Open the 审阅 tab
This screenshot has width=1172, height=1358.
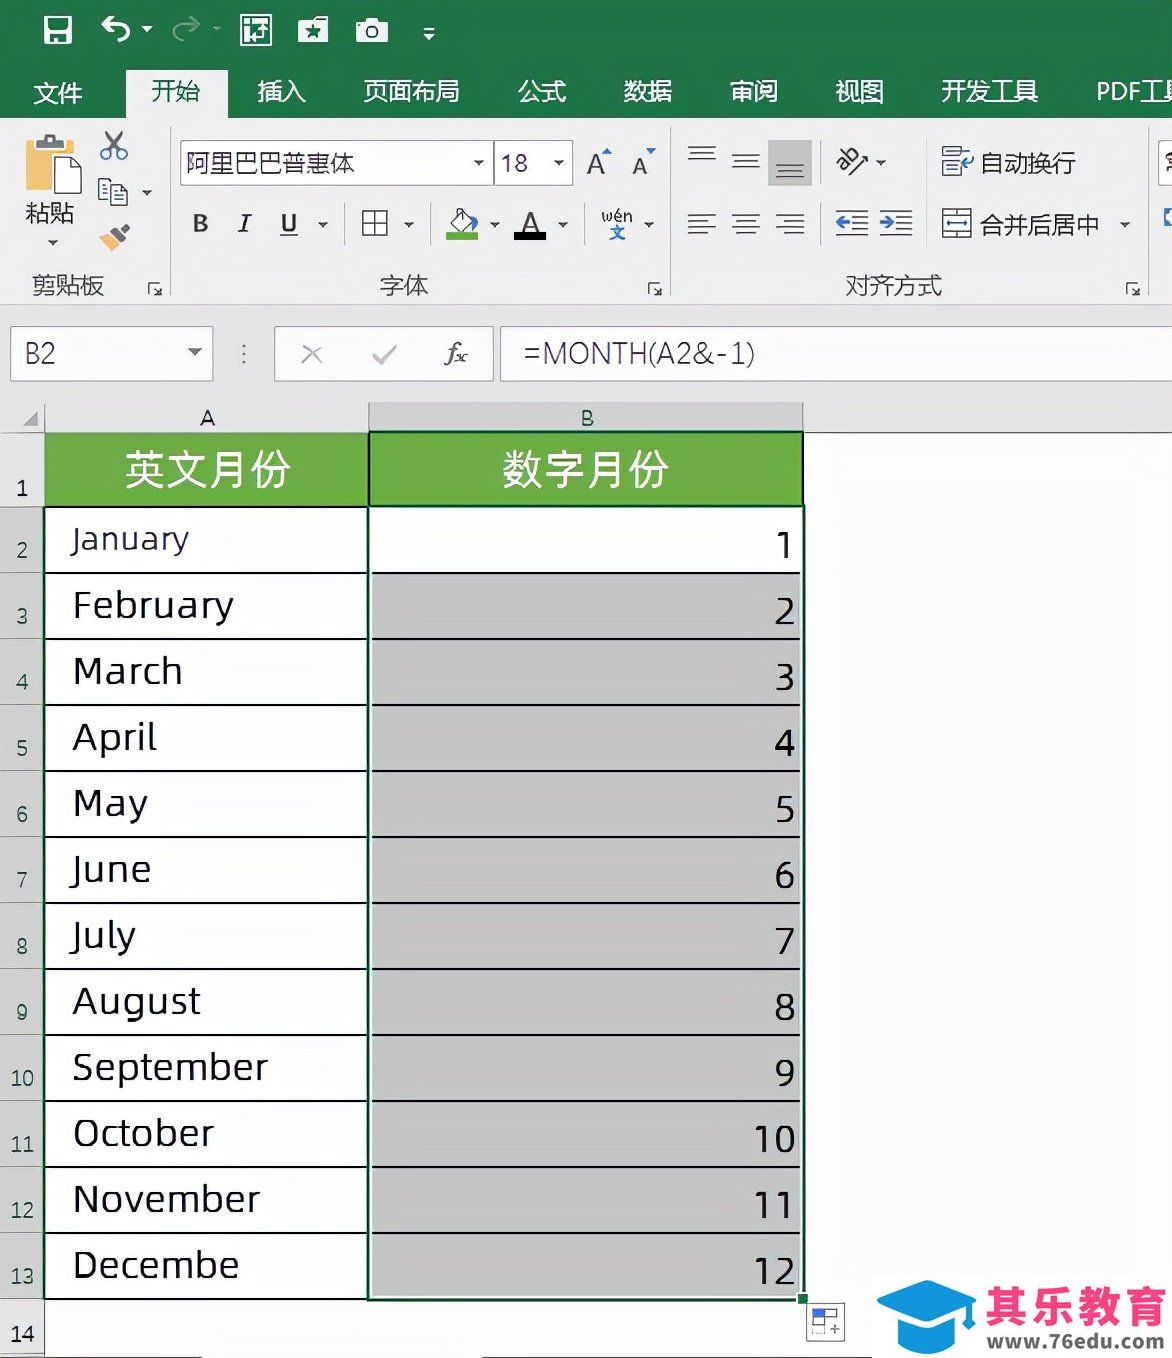(754, 92)
